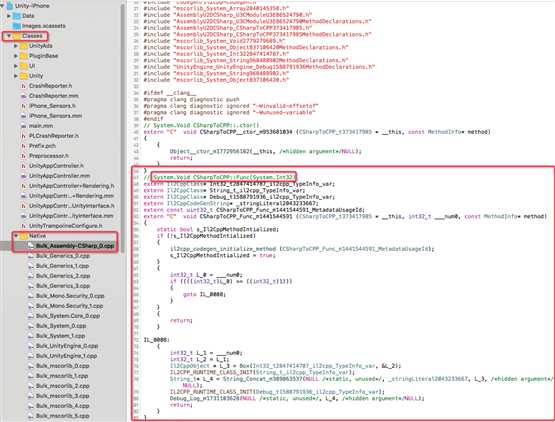555x422 pixels.
Task: Click the Images.xcassets asset catalog icon
Action: [17, 26]
